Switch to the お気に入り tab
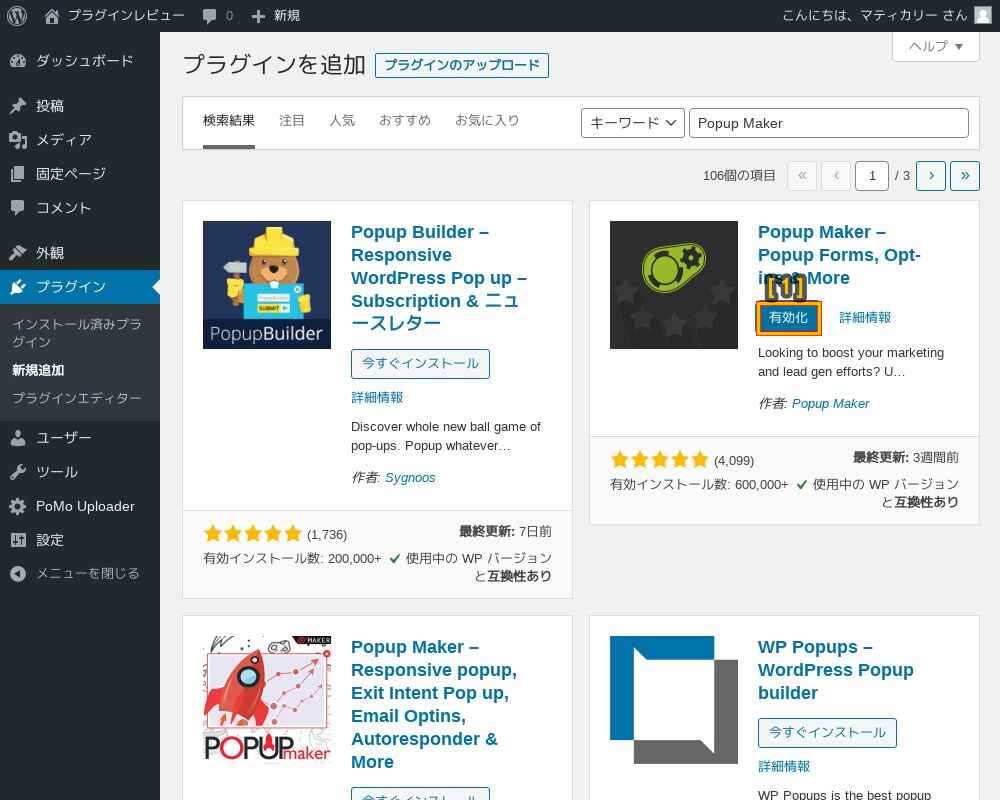Screen dimensions: 1000x800 (x=487, y=121)
